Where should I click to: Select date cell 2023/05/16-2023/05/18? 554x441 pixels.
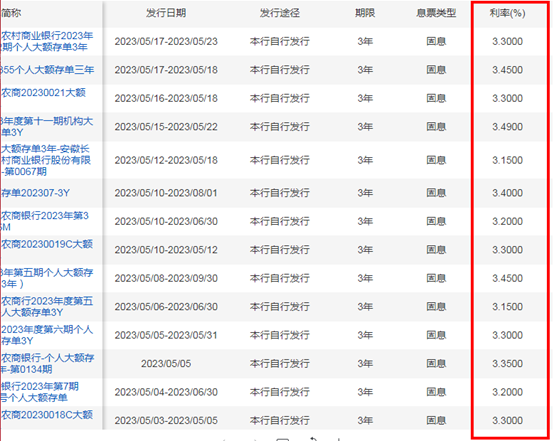(x=166, y=98)
